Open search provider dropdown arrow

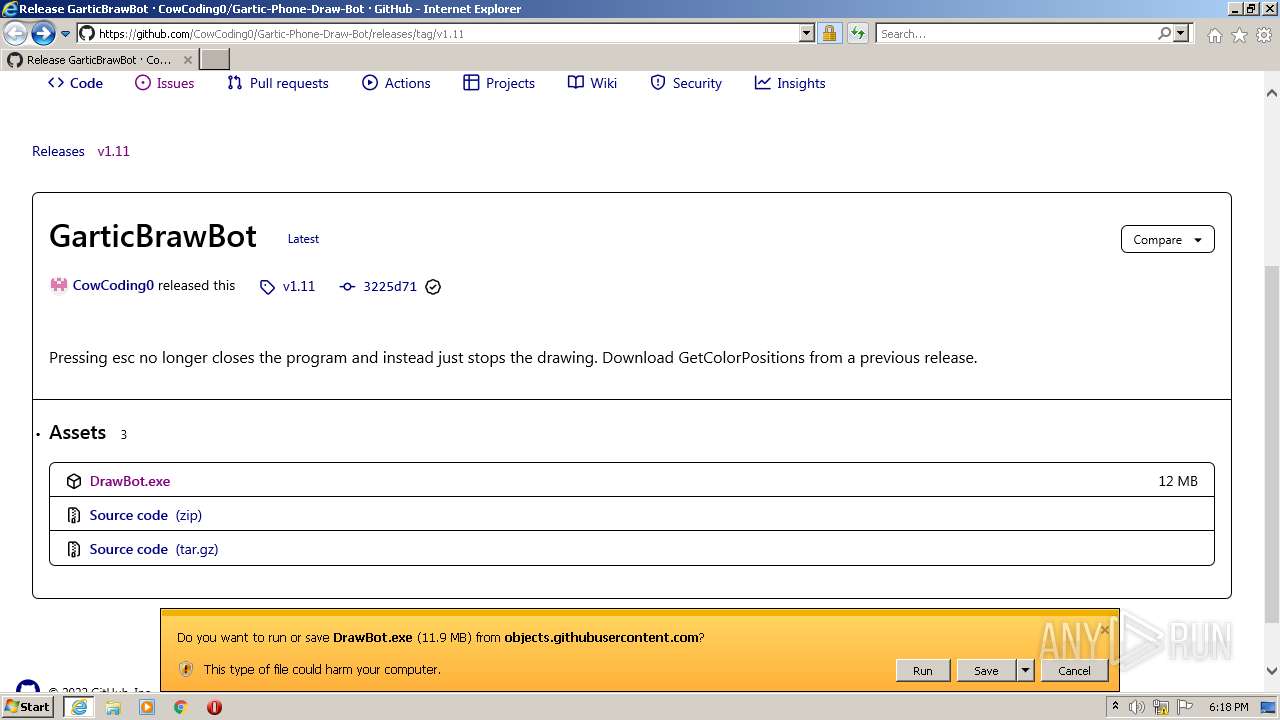[1181, 34]
